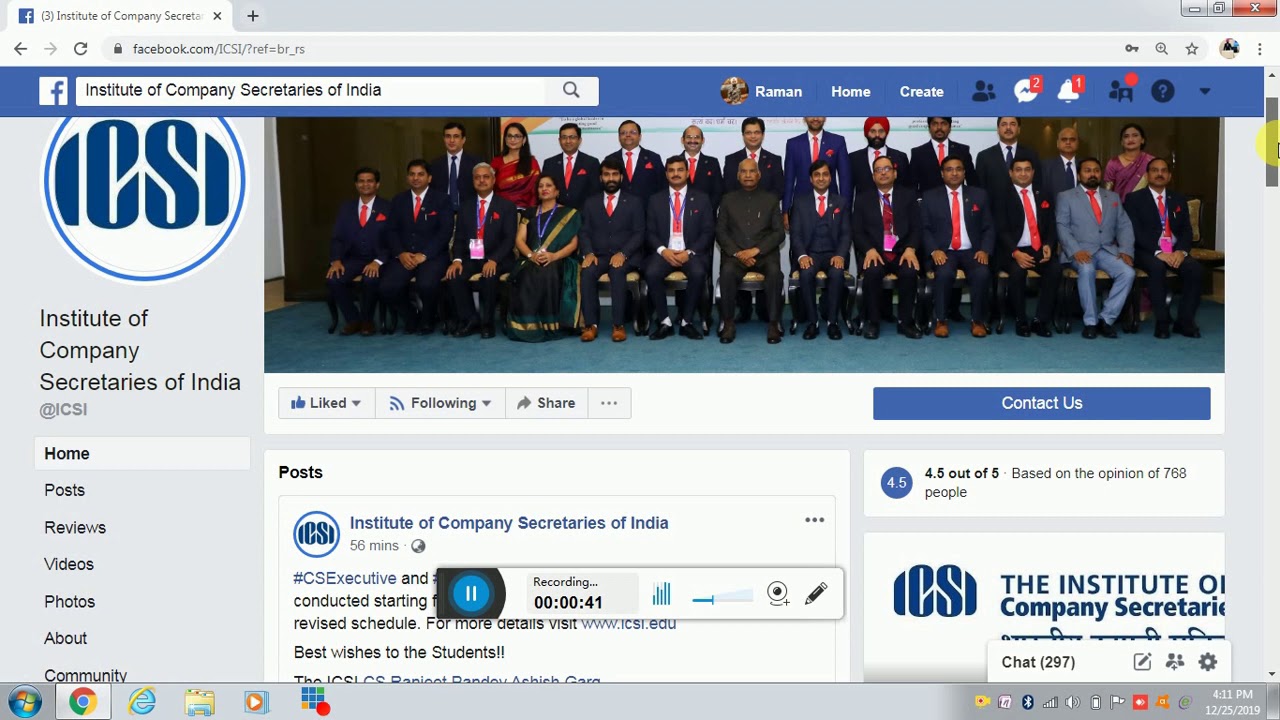The image size is (1280, 720).
Task: Click the 4.5 rating badge
Action: 896,483
